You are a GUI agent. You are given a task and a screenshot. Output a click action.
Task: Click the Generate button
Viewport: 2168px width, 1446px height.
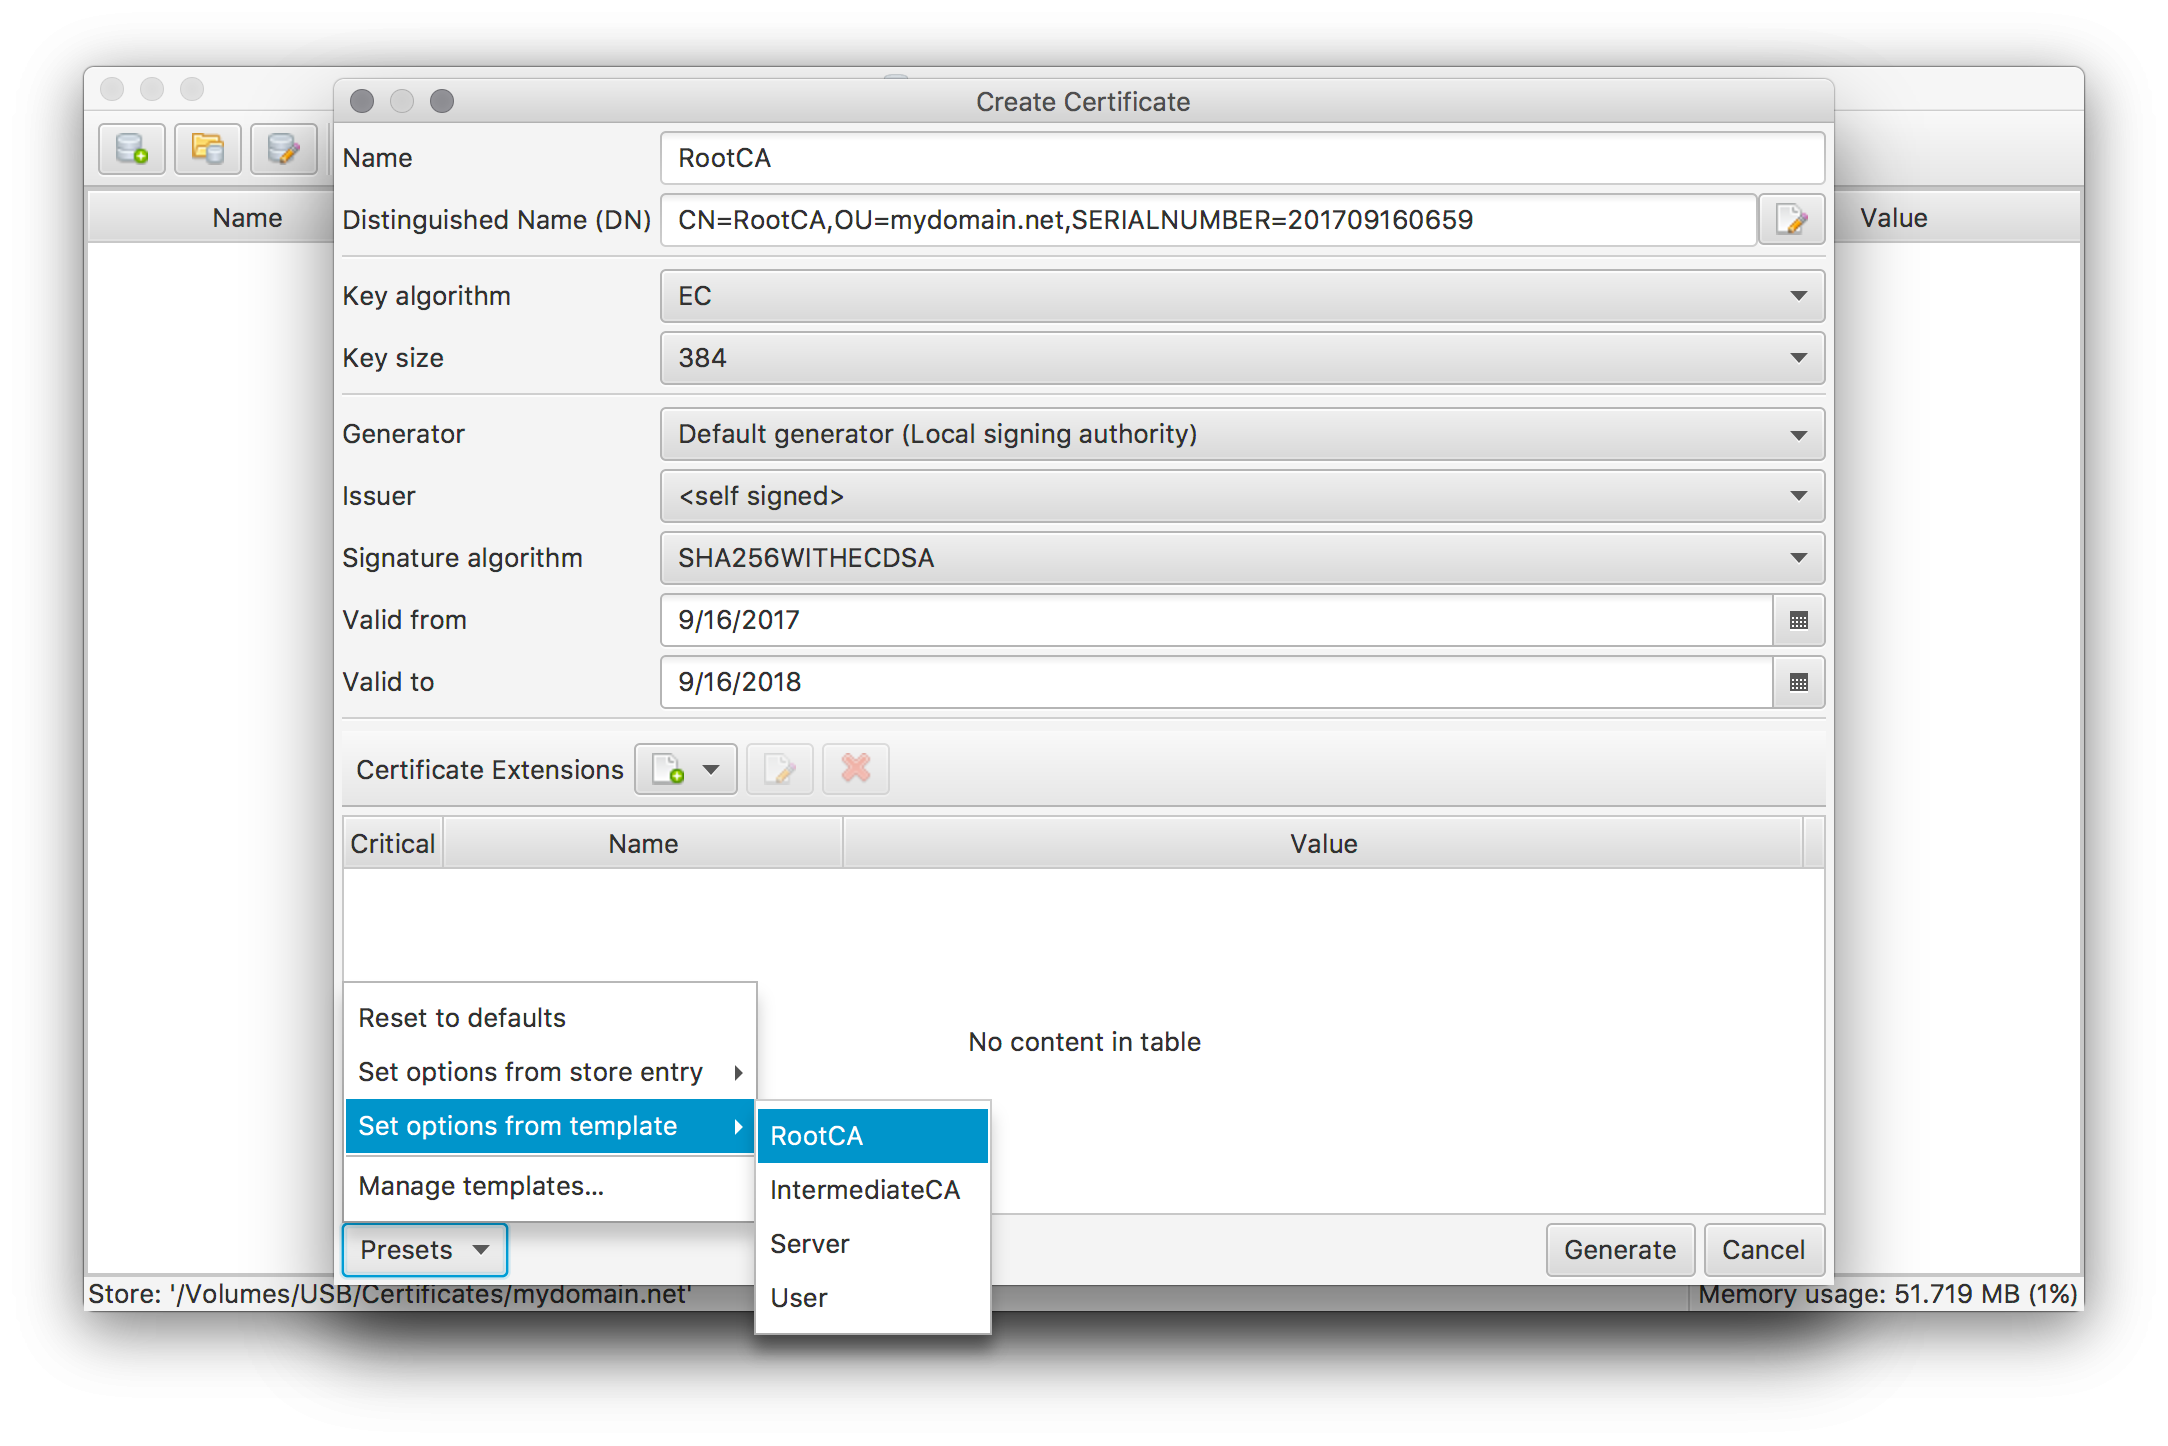click(1620, 1250)
